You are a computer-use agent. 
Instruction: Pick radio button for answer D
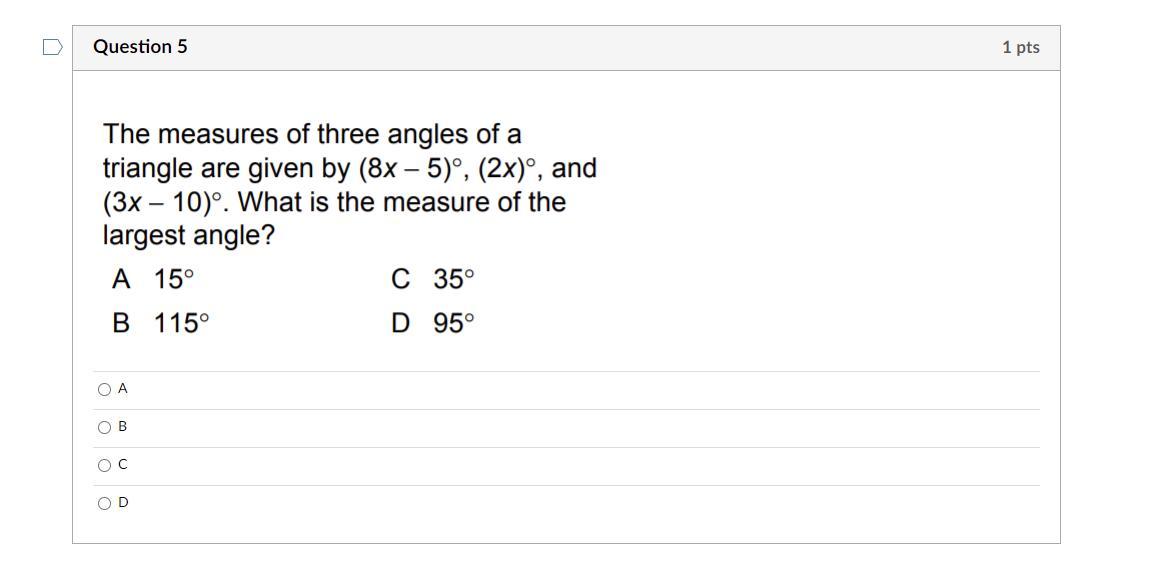click(x=104, y=504)
